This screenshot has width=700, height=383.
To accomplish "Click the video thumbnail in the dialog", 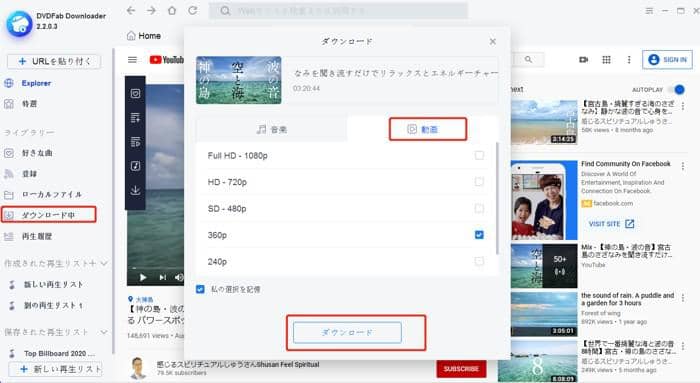I will (x=239, y=80).
